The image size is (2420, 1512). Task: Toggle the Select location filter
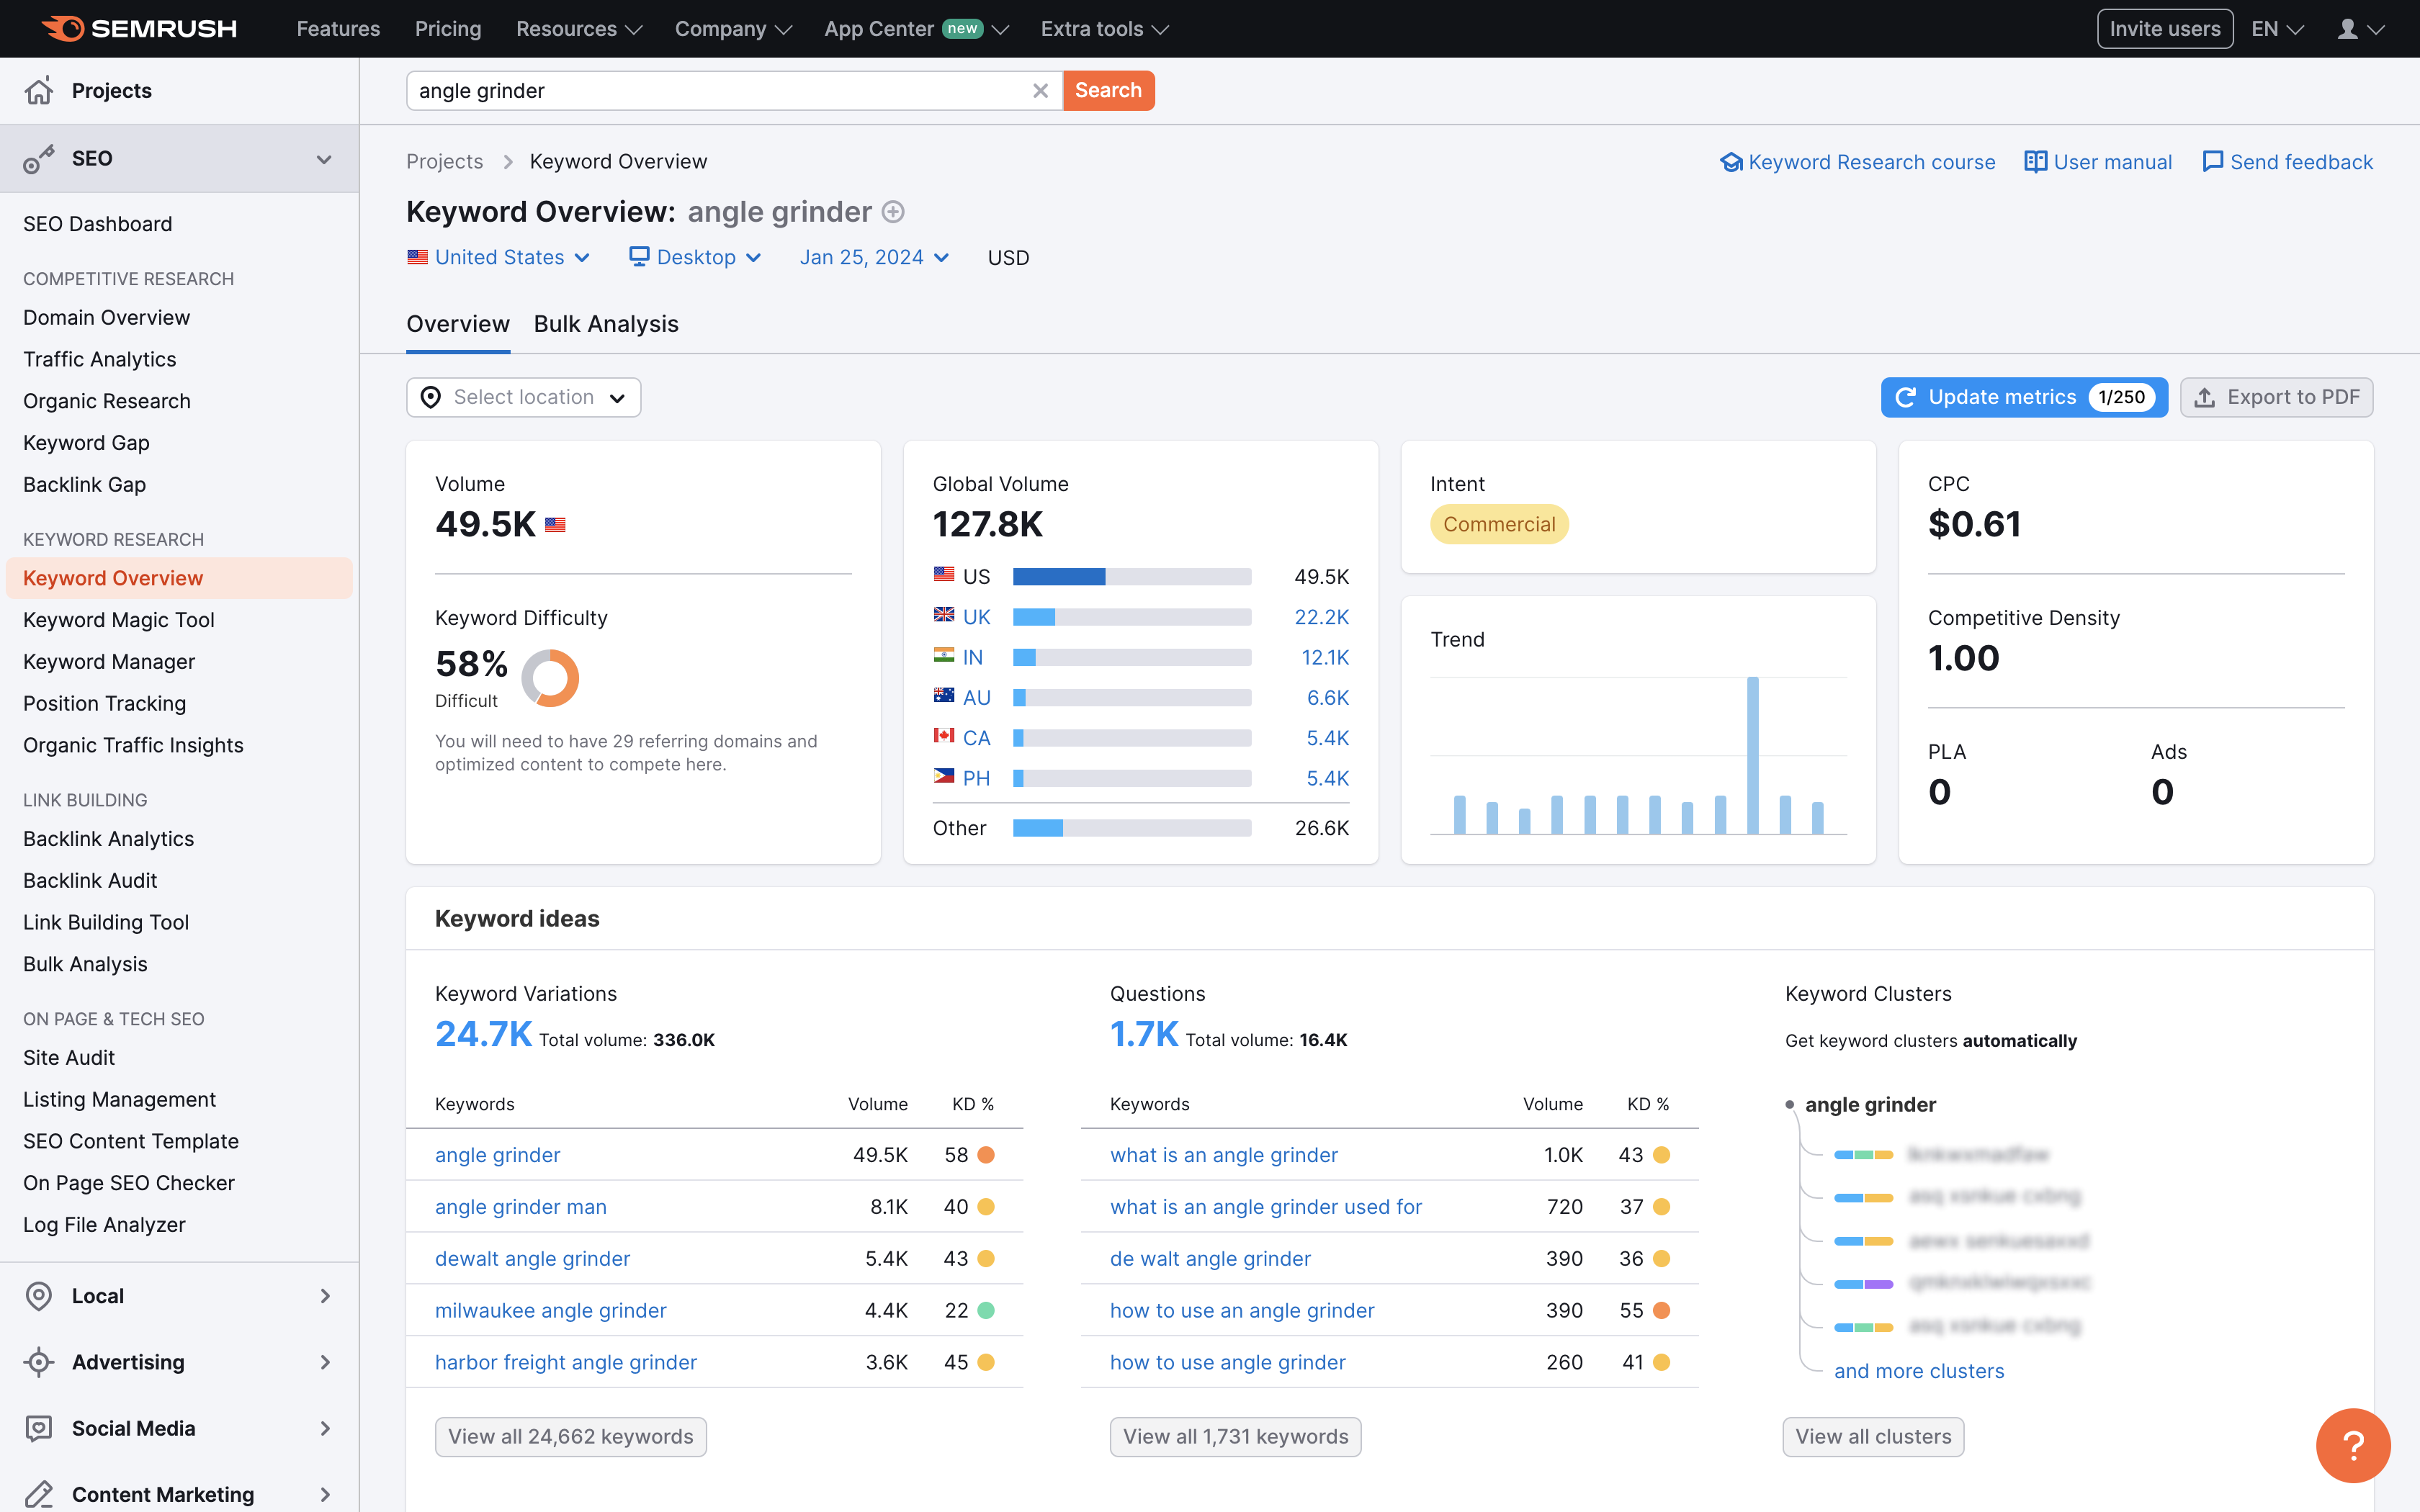click(x=523, y=397)
